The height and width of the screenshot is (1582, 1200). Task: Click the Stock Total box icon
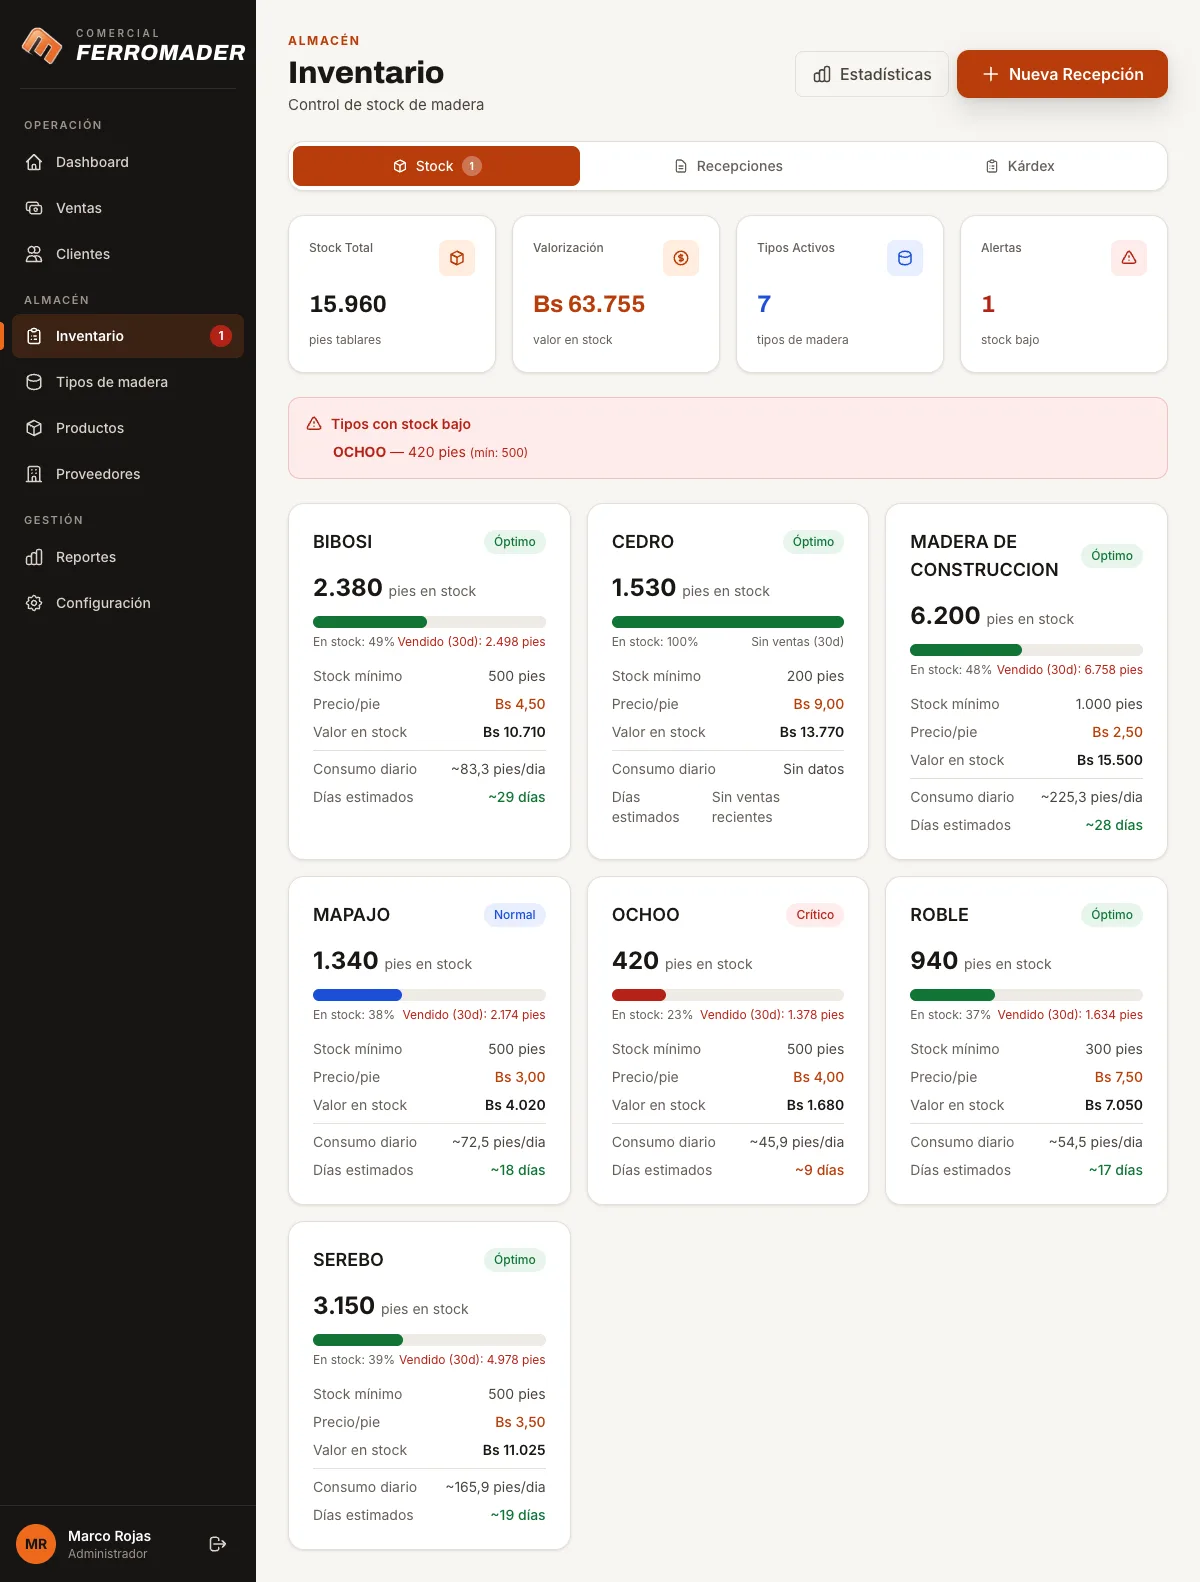(x=457, y=258)
